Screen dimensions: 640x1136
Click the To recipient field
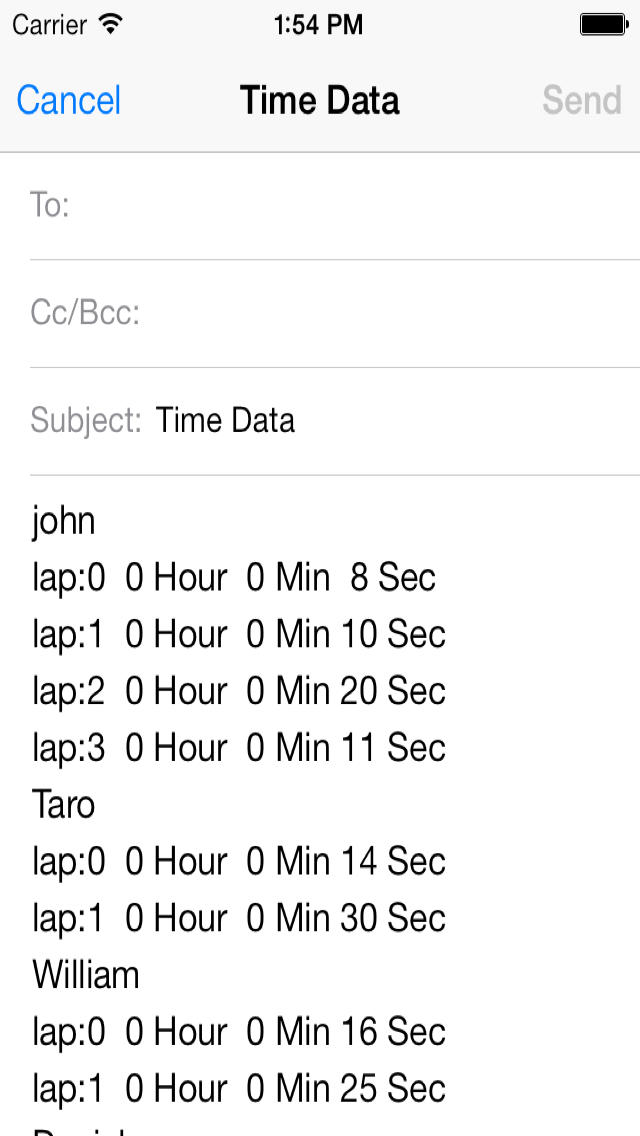[350, 206]
